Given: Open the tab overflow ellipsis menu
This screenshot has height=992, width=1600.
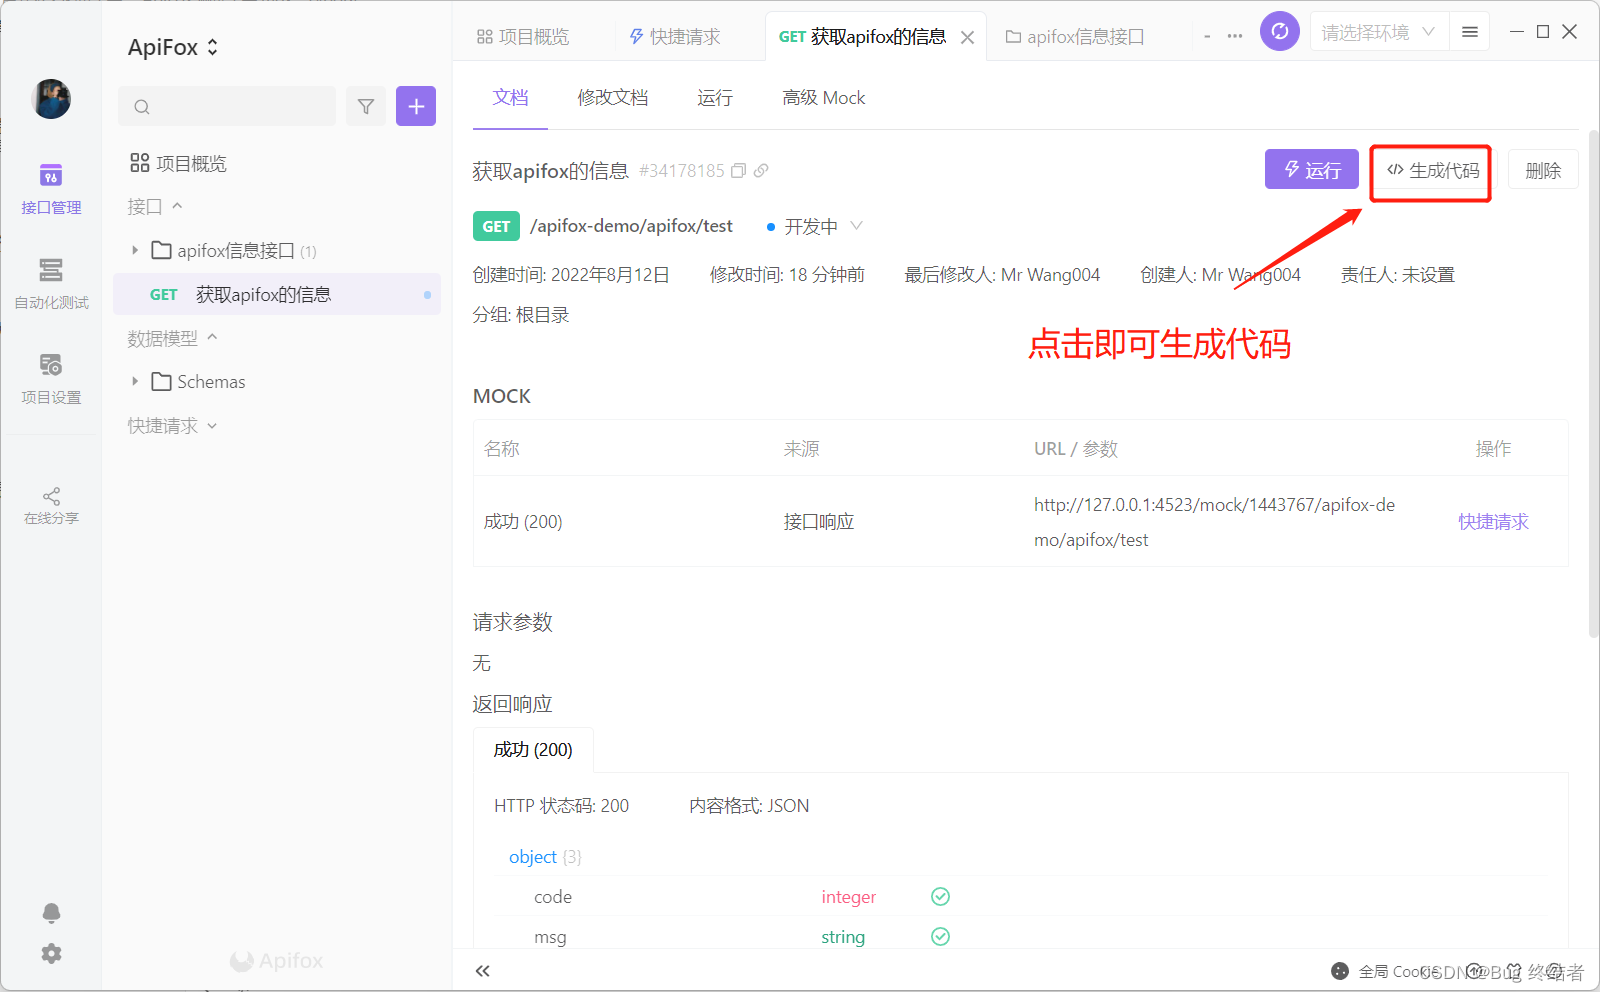Looking at the screenshot, I should tap(1235, 36).
